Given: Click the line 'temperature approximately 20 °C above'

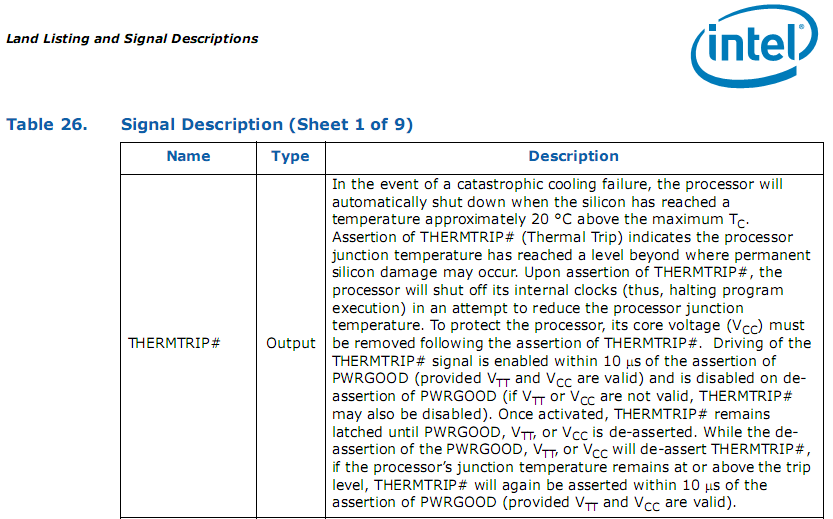Looking at the screenshot, I should point(540,220).
